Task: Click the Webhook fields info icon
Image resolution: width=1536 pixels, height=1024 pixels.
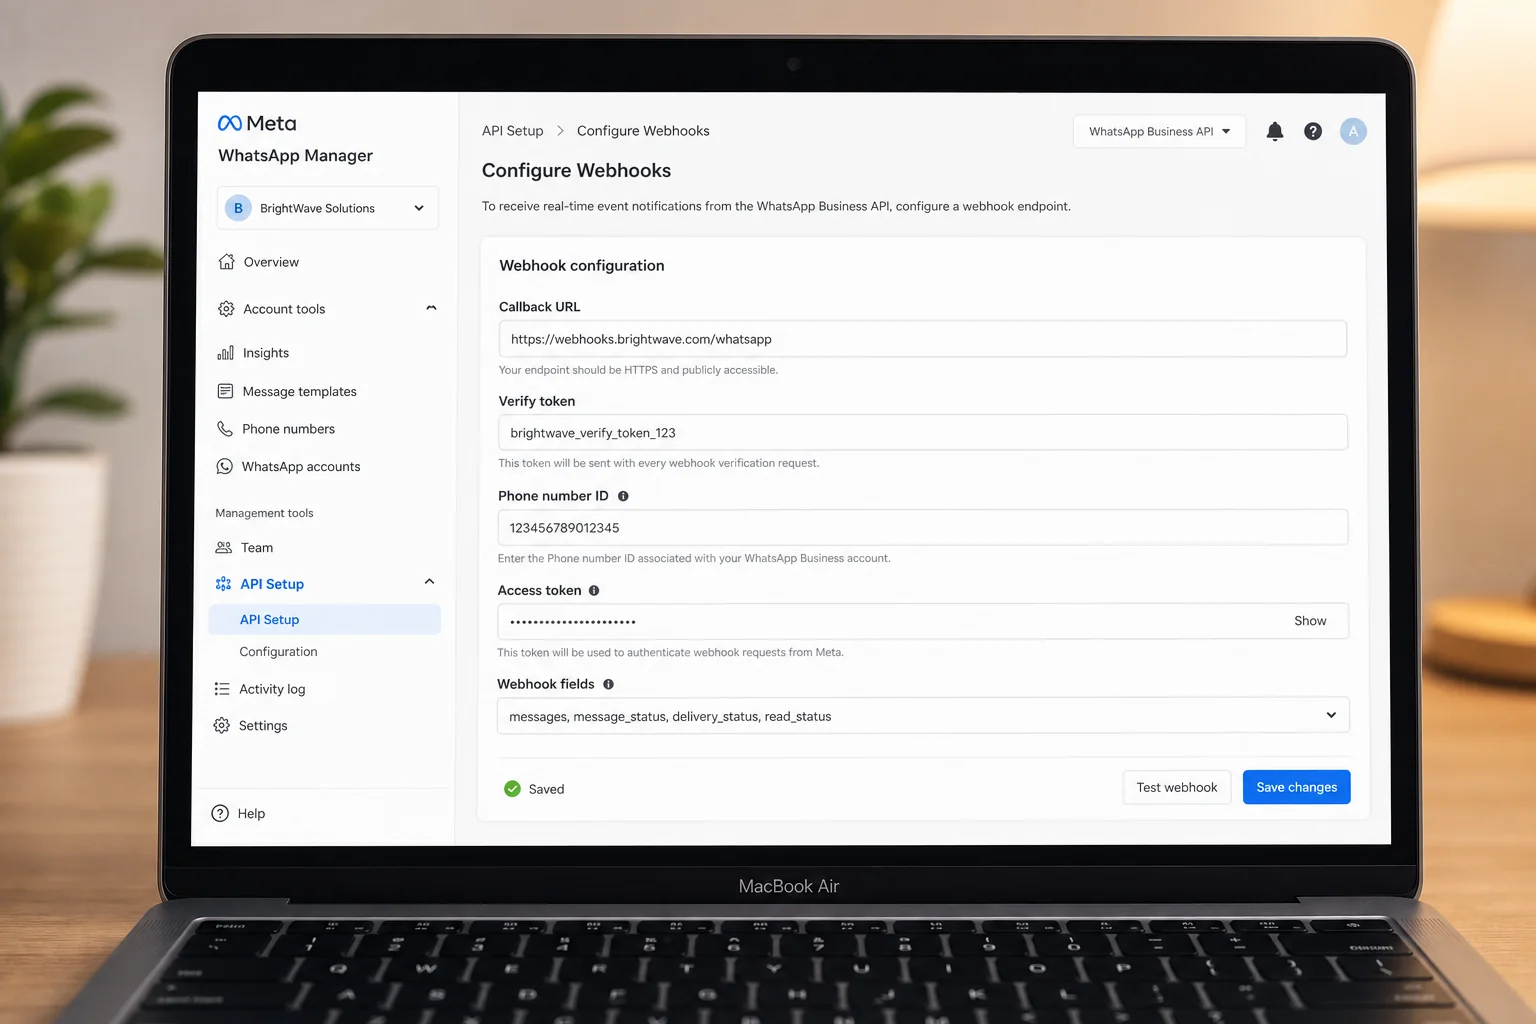Action: coord(608,684)
